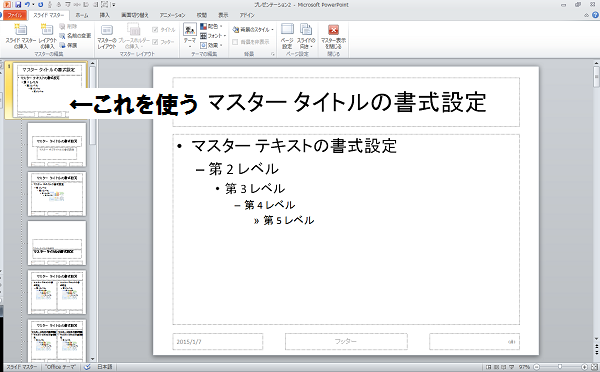Select the フッター footer placeholder
Screen dimensions: 600x372
346,341
